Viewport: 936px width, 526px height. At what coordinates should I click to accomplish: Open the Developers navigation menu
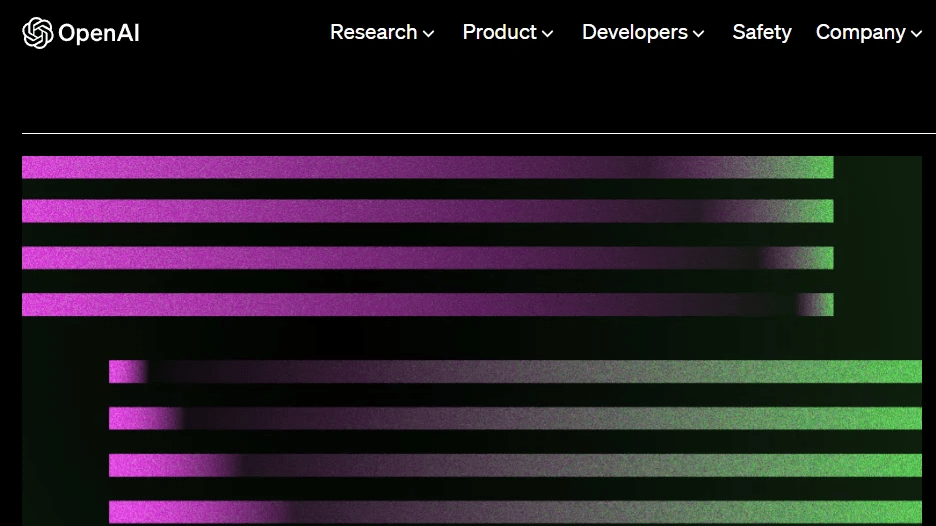634,32
